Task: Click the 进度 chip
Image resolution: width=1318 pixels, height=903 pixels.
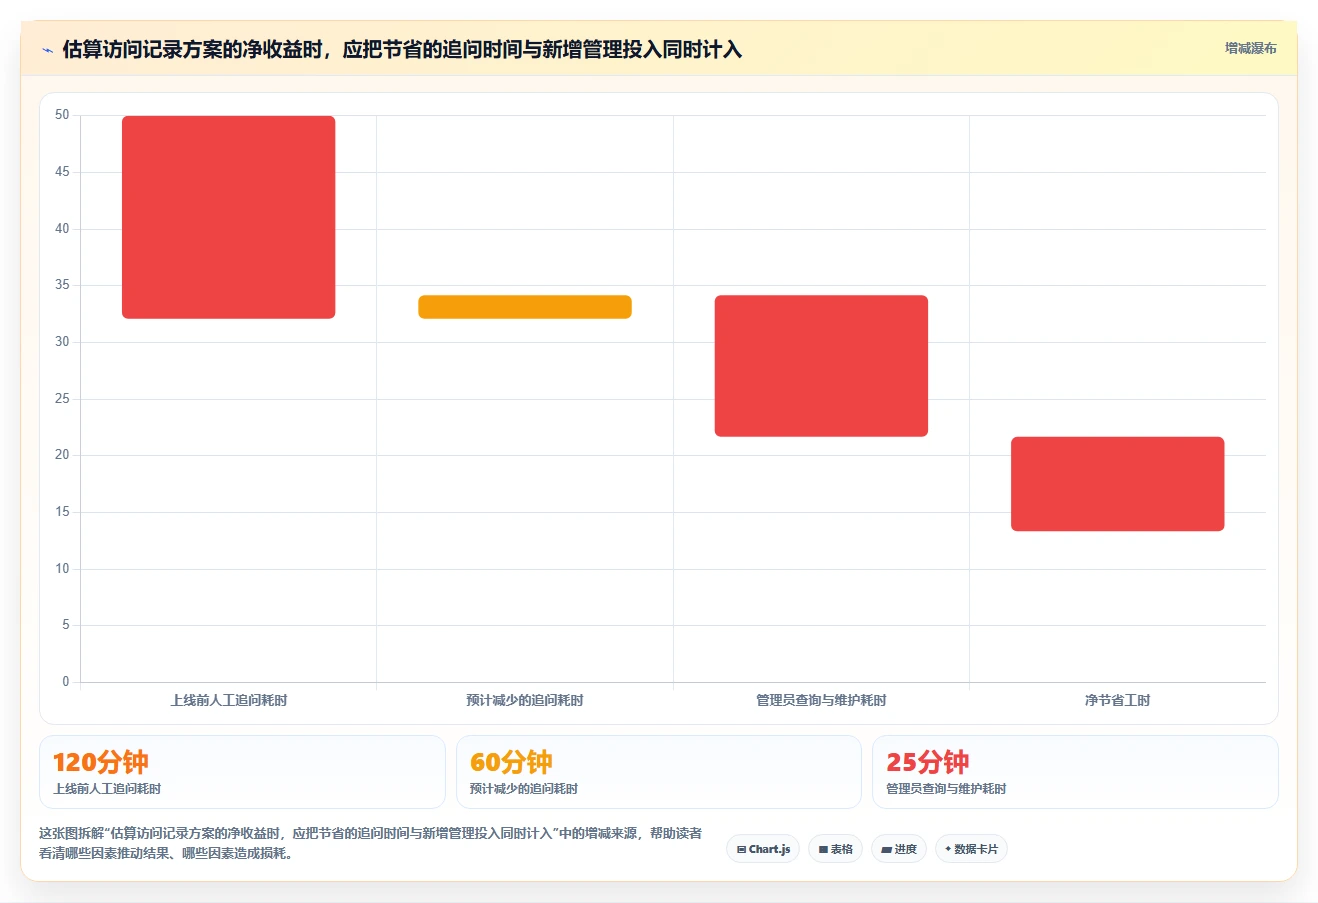Action: point(899,849)
